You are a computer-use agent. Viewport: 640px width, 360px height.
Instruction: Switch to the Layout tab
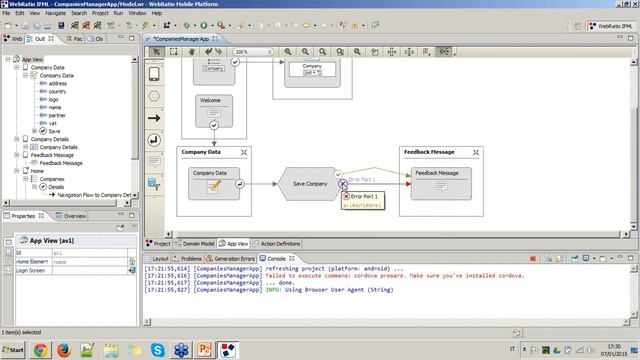[x=156, y=259]
